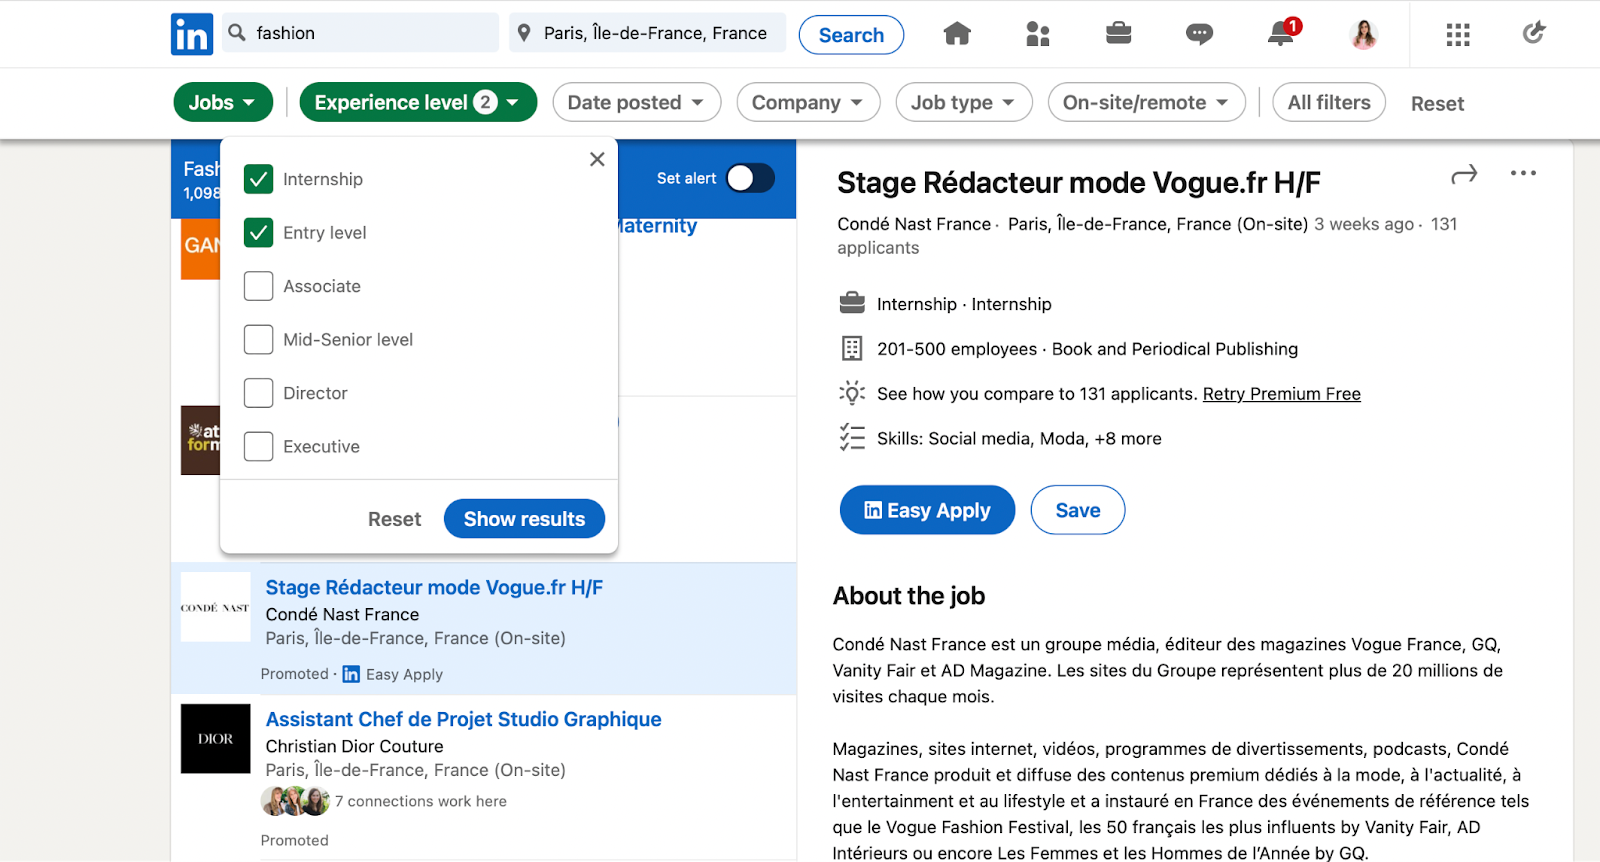The height and width of the screenshot is (862, 1600).
Task: Uncheck the Internship checkbox
Action: pyautogui.click(x=258, y=179)
